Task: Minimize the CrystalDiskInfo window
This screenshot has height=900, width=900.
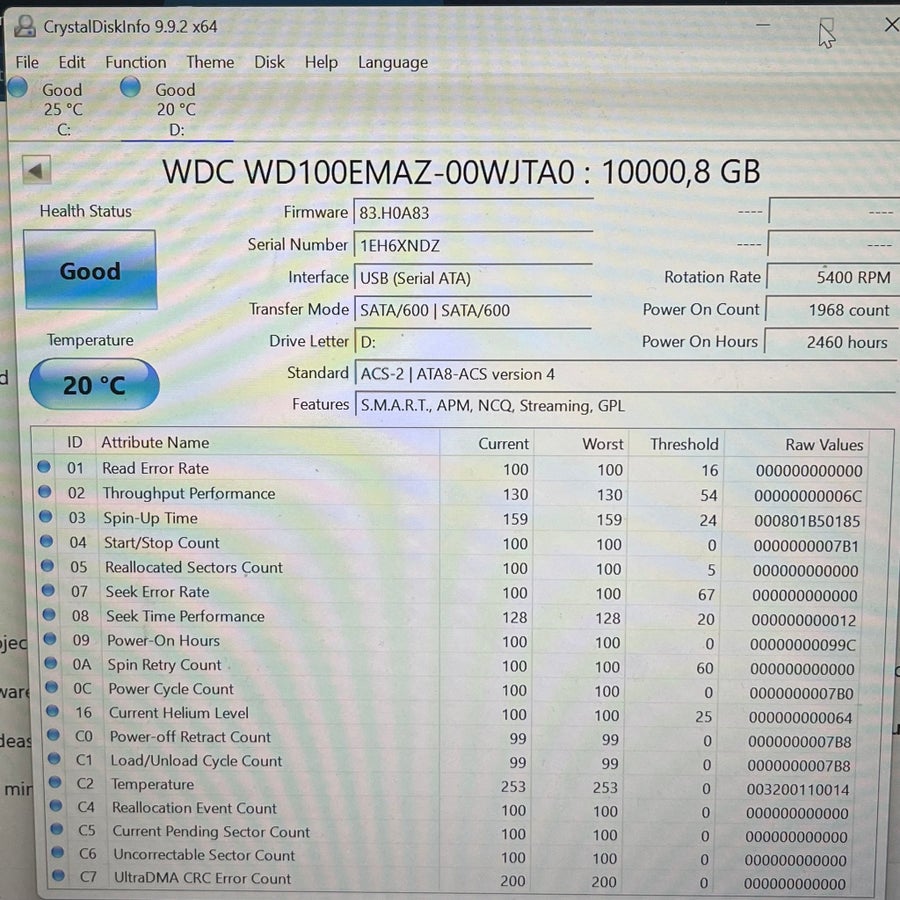Action: [x=763, y=25]
